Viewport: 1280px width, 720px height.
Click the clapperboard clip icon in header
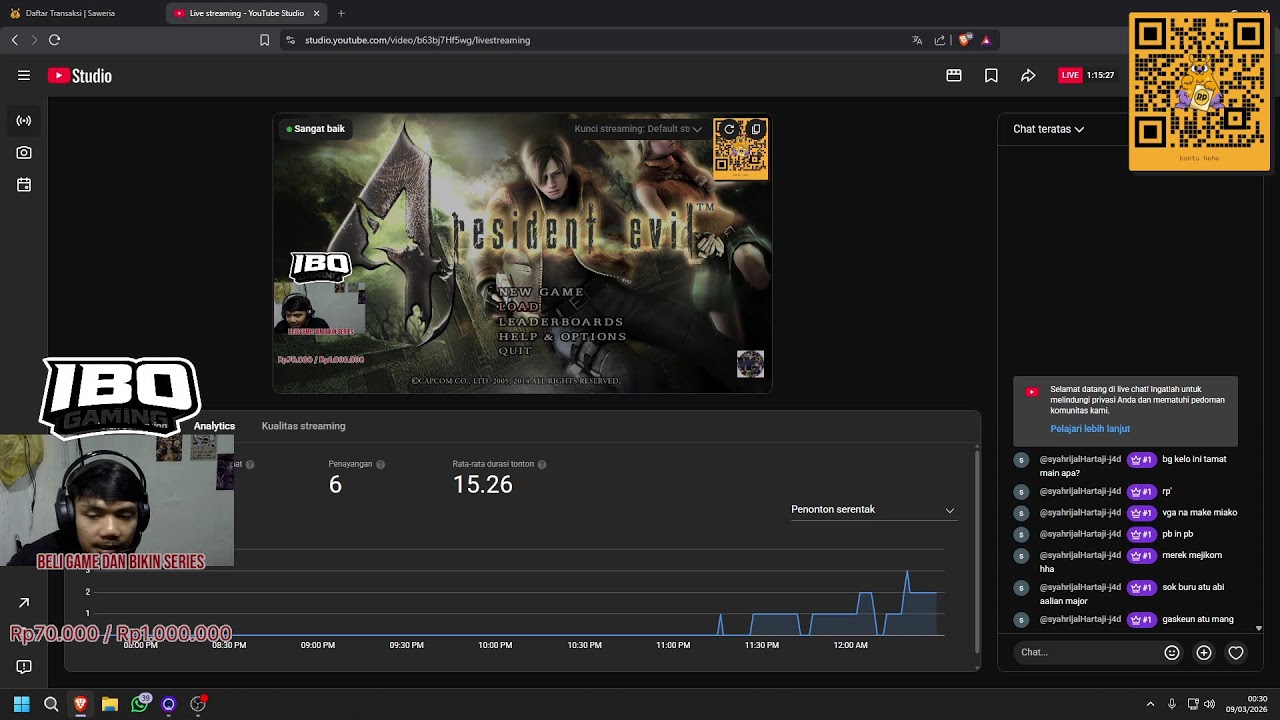point(954,75)
